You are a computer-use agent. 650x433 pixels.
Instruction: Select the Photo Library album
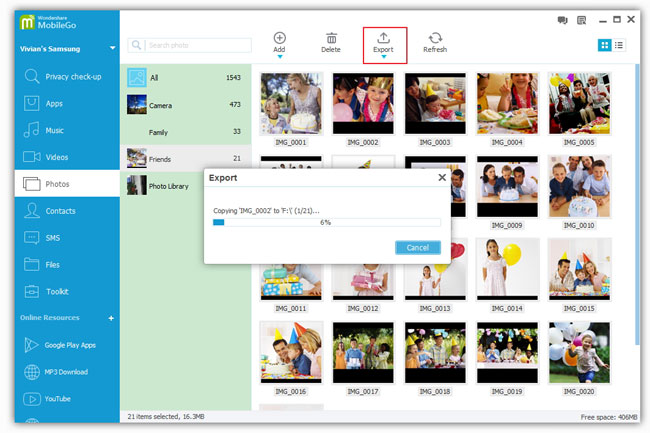[x=162, y=186]
